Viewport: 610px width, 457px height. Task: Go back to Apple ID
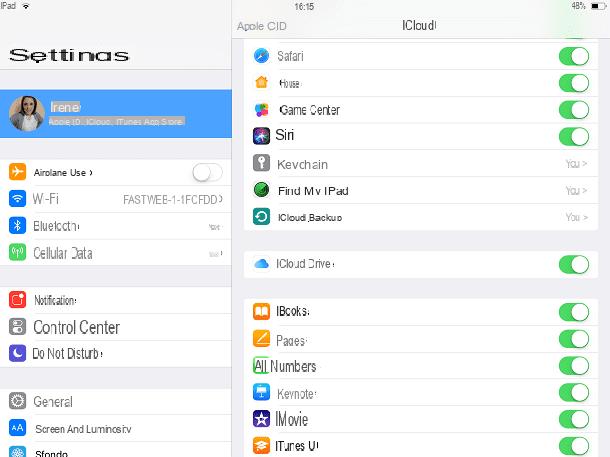pos(261,26)
